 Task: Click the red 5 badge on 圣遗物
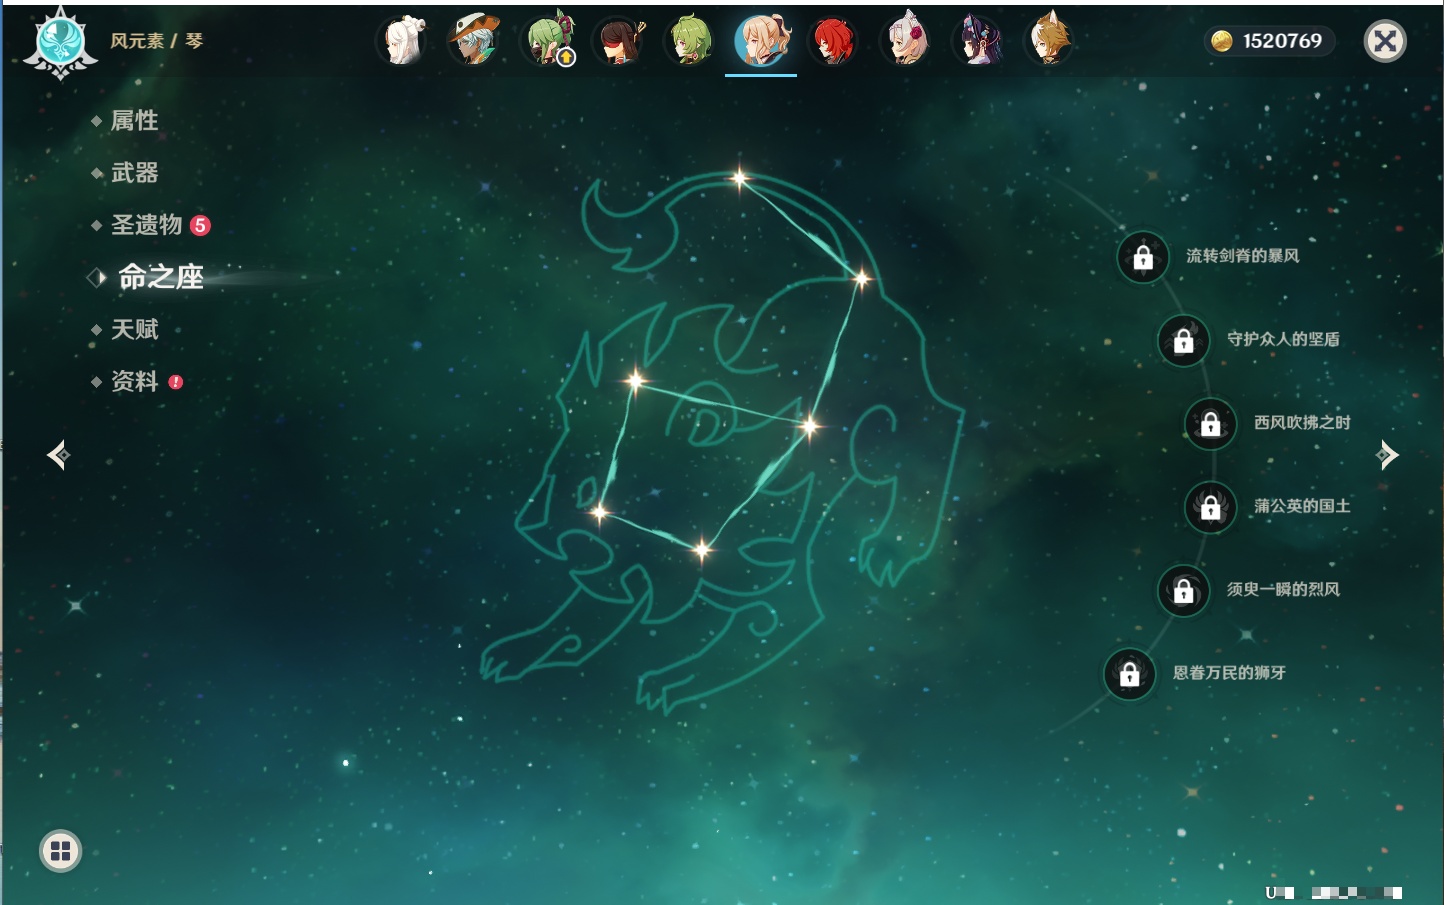point(200,225)
